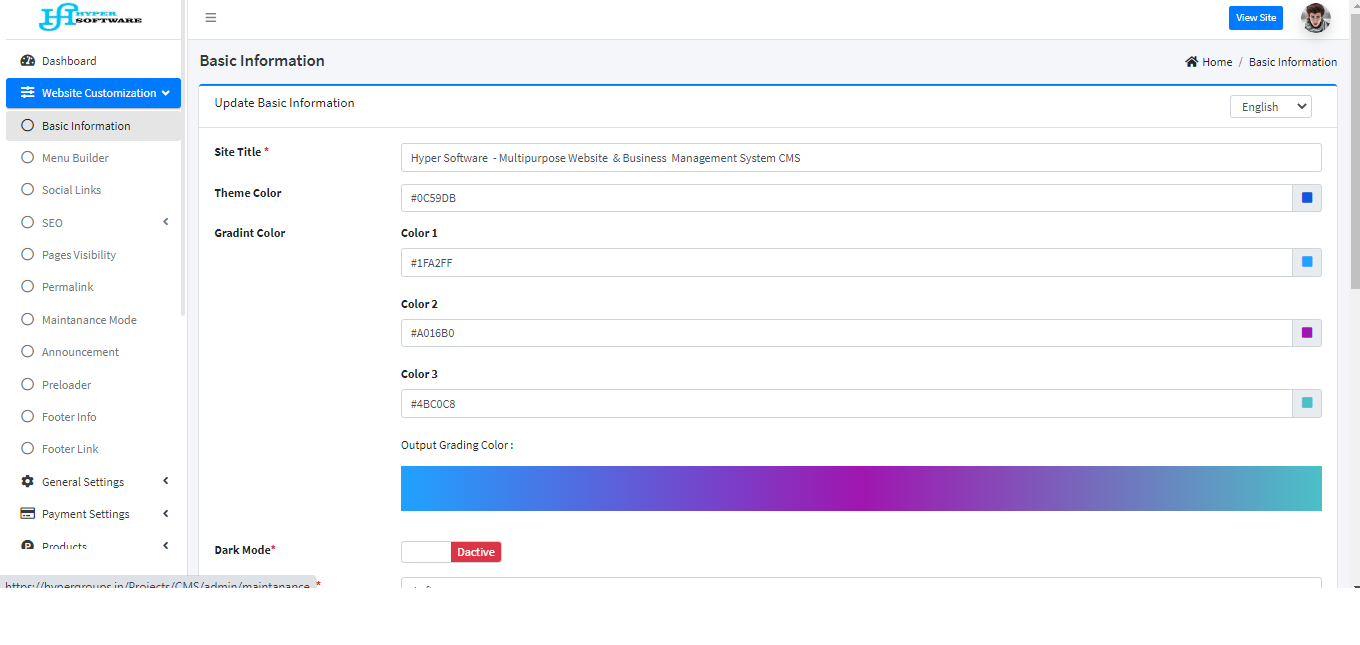Open the Theme Color swatch picker
Image resolution: width=1360 pixels, height=645 pixels.
click(1306, 198)
